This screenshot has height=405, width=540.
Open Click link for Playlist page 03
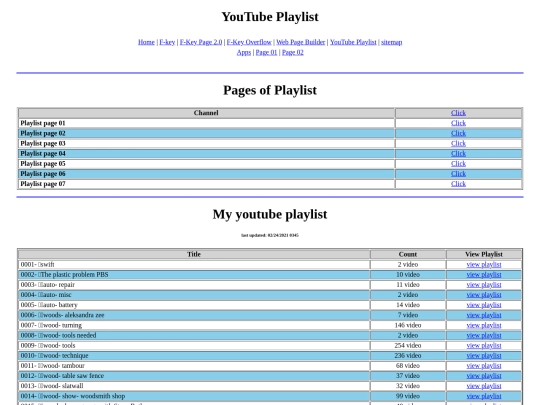(x=458, y=144)
